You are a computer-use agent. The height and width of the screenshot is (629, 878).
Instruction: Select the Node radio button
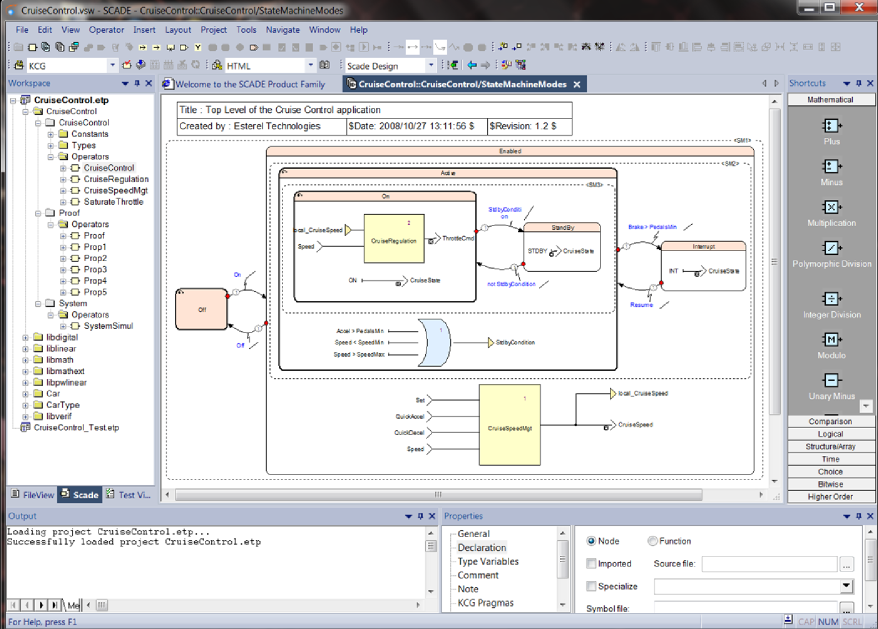click(592, 541)
